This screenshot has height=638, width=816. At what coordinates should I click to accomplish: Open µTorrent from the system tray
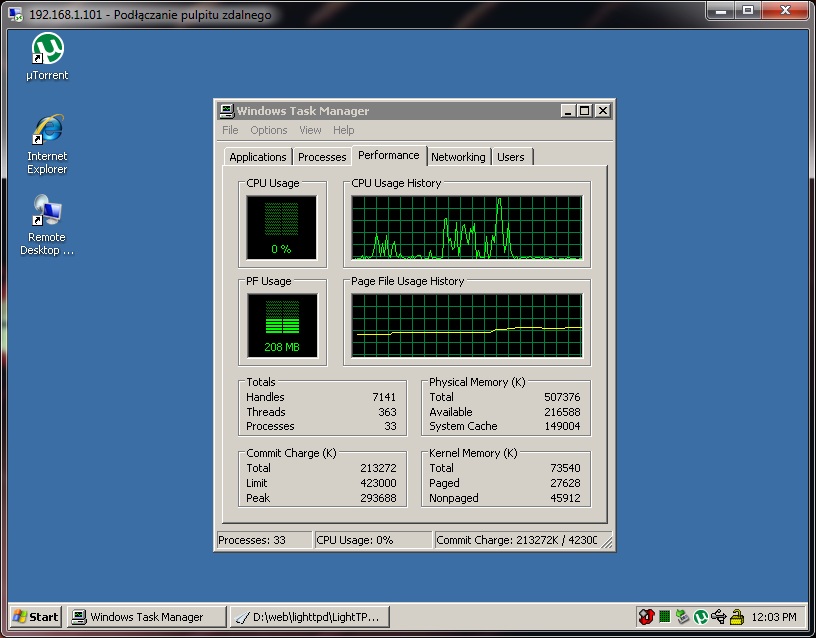700,617
